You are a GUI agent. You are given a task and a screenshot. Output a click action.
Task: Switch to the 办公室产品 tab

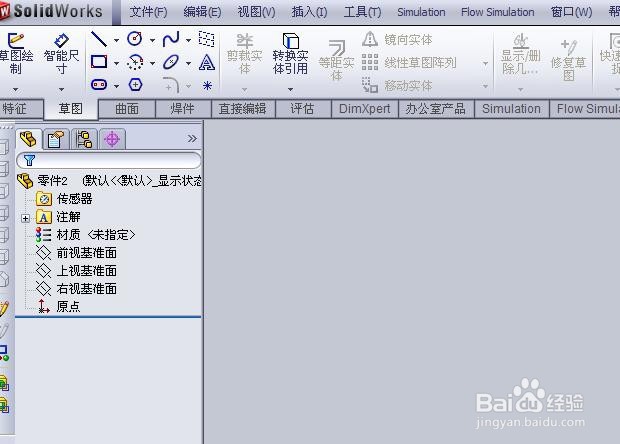point(436,109)
